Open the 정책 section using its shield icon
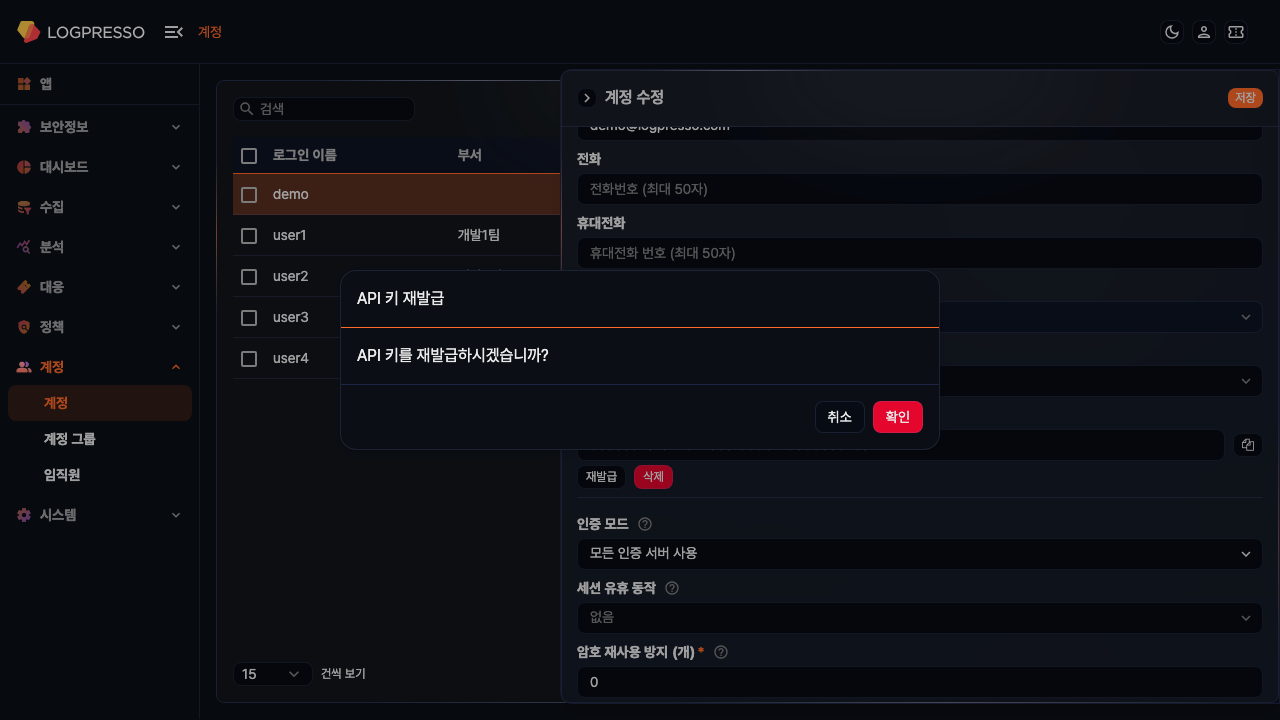The height and width of the screenshot is (720, 1280). coord(23,327)
